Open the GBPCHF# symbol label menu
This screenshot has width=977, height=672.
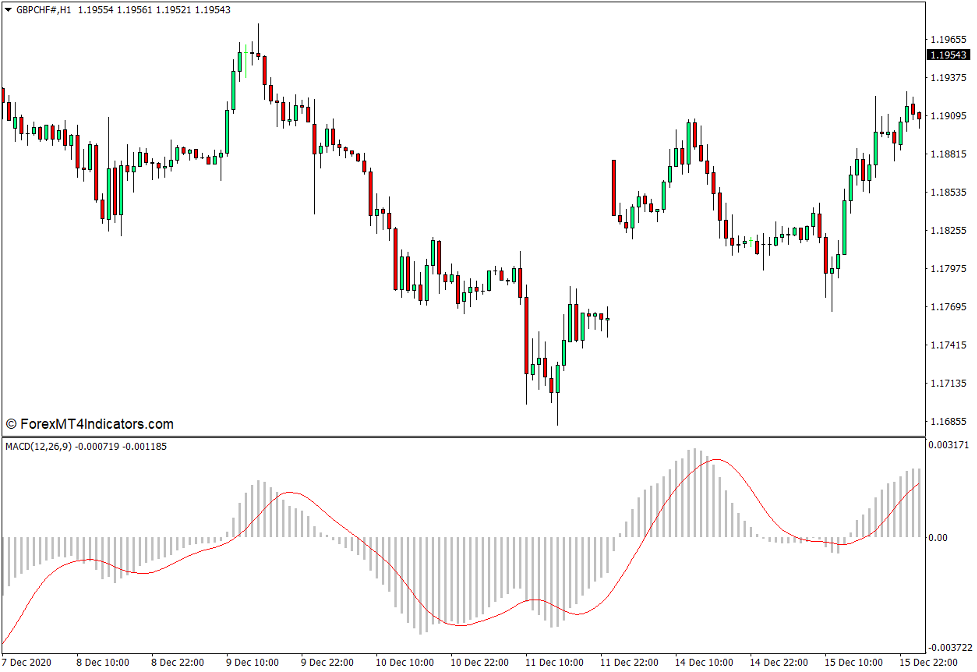point(45,11)
